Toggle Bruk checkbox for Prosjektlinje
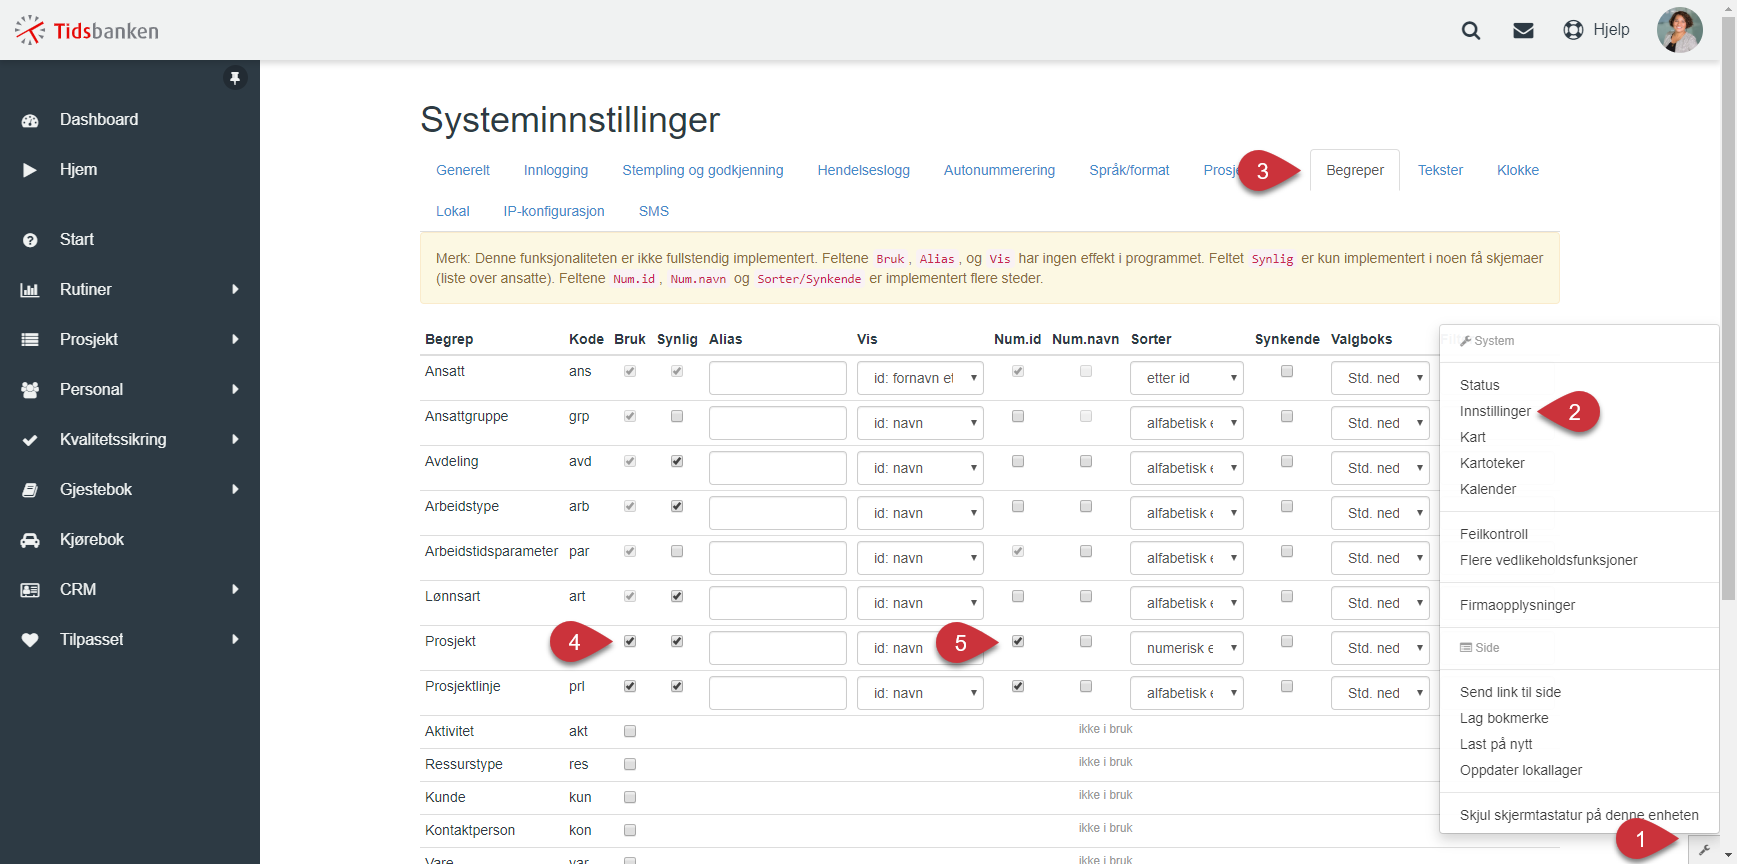 (x=630, y=686)
